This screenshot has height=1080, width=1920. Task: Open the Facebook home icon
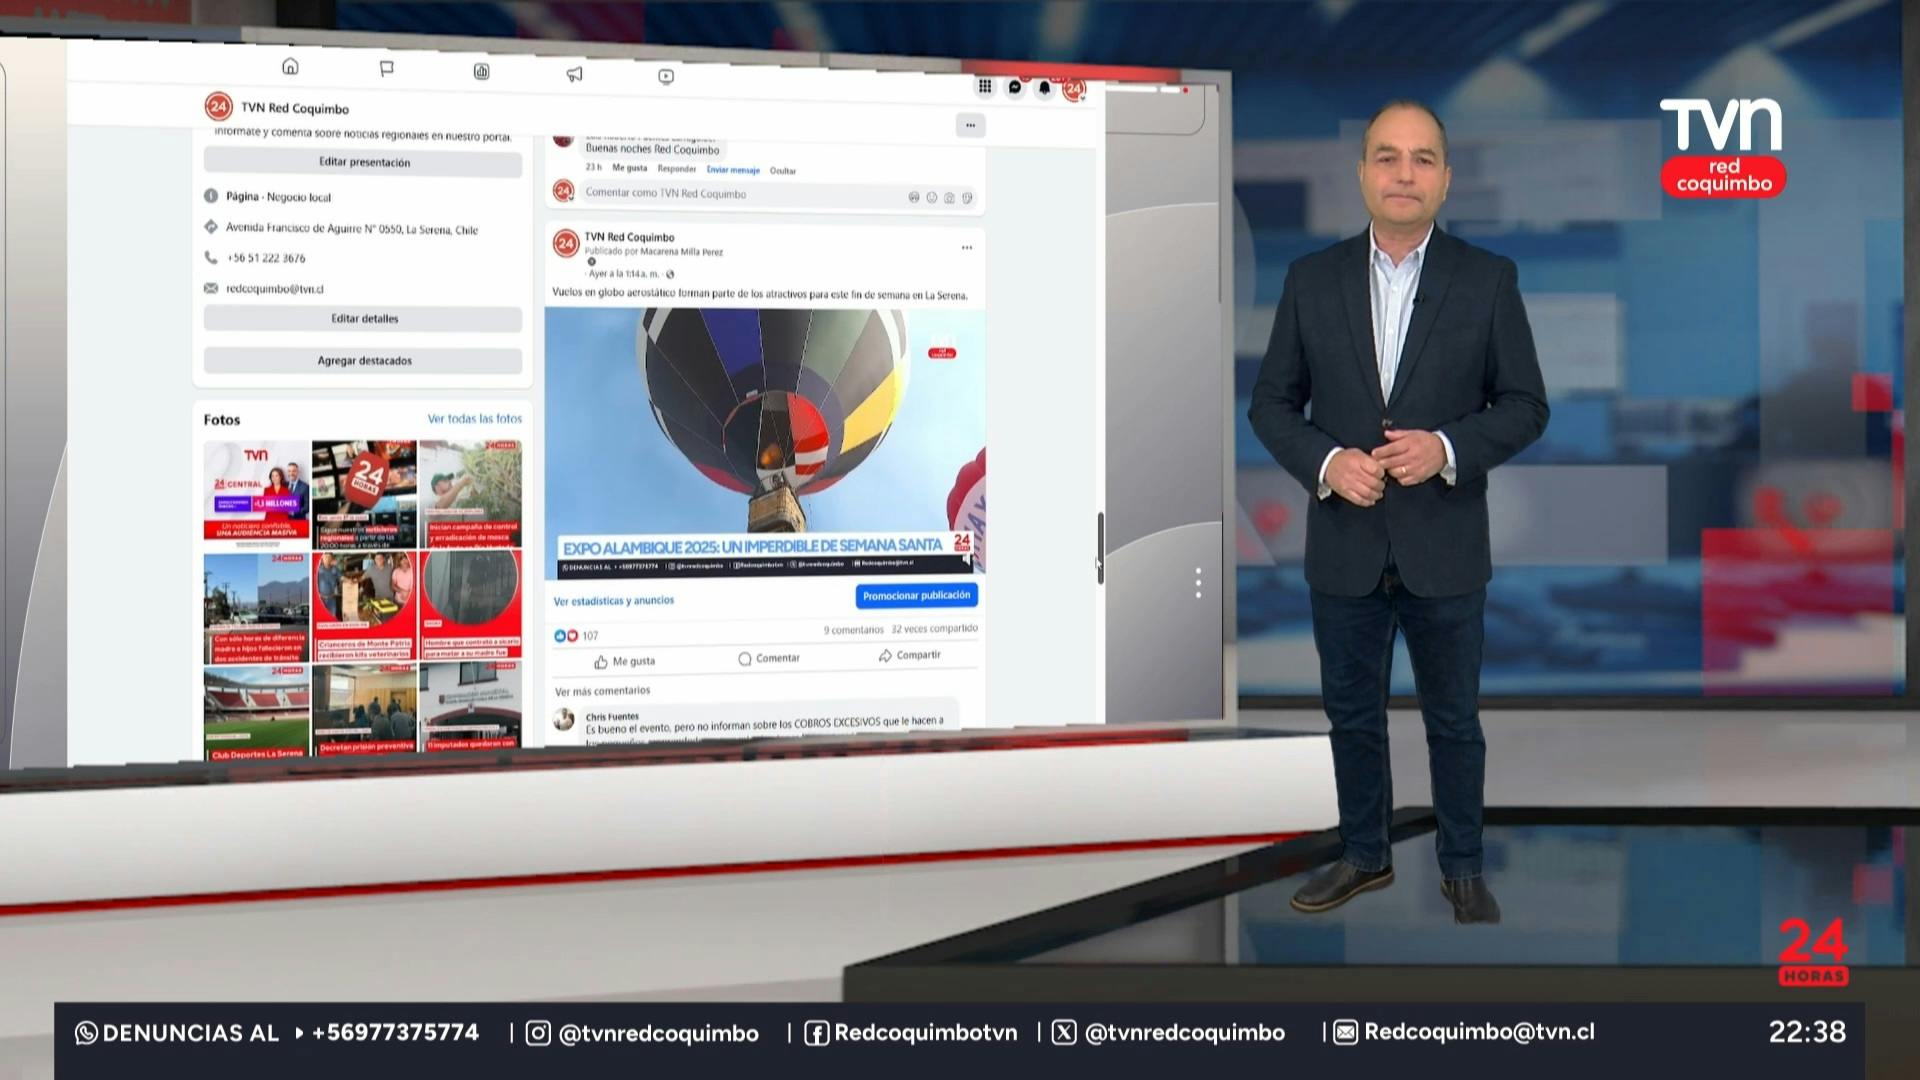coord(290,66)
